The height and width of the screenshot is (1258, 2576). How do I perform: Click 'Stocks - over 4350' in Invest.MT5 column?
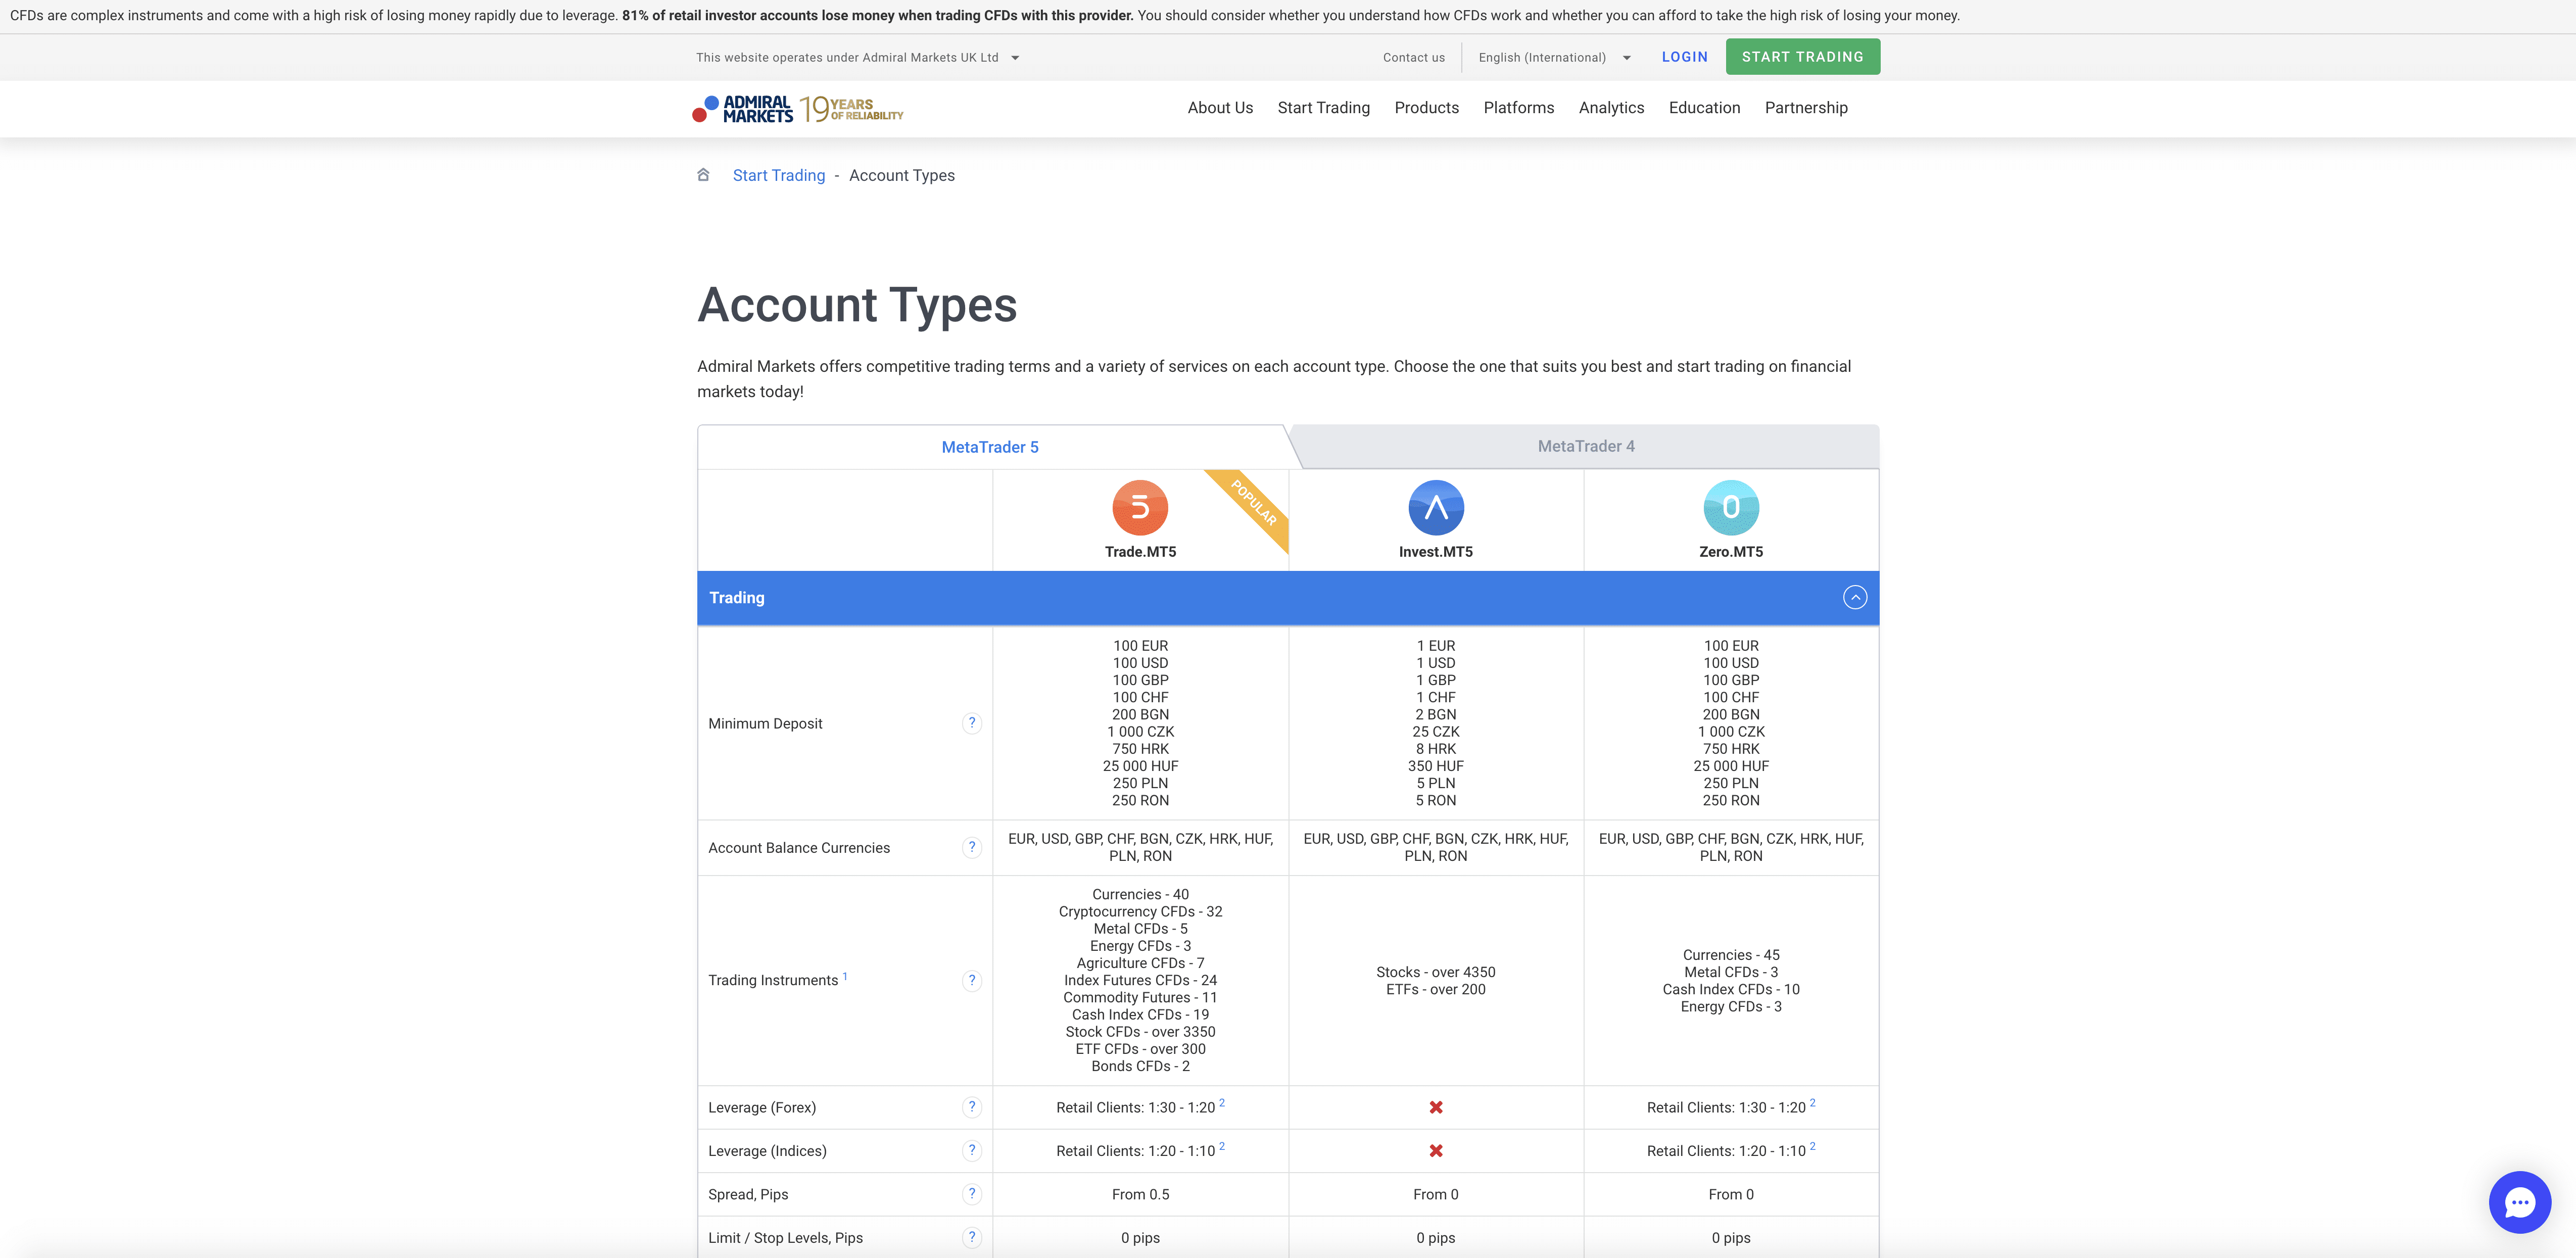pyautogui.click(x=1436, y=973)
